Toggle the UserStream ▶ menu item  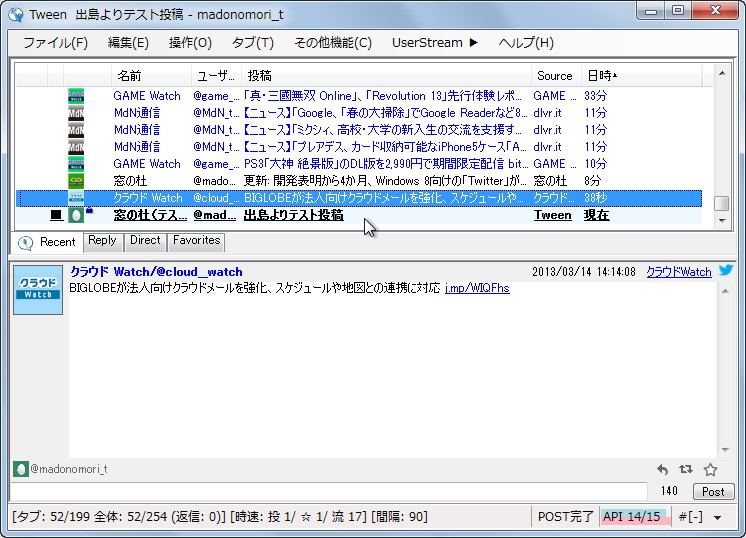(434, 43)
